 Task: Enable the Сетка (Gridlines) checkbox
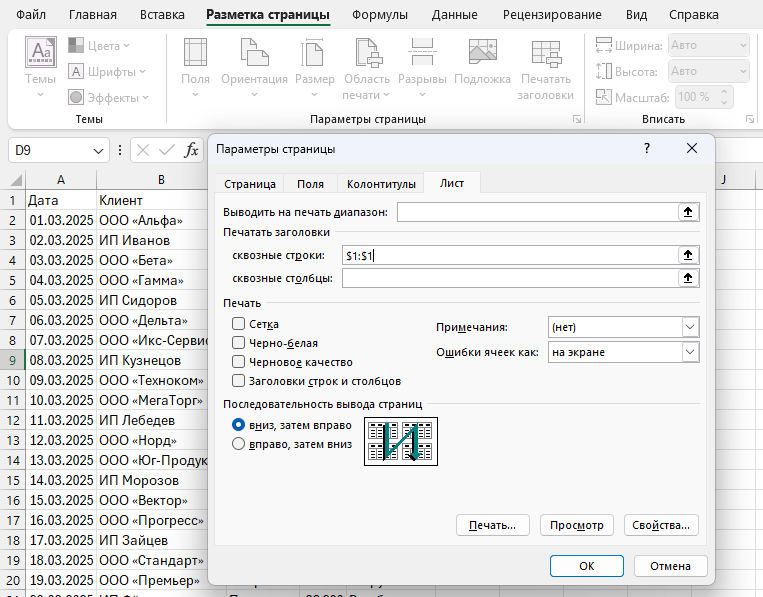pyautogui.click(x=239, y=324)
